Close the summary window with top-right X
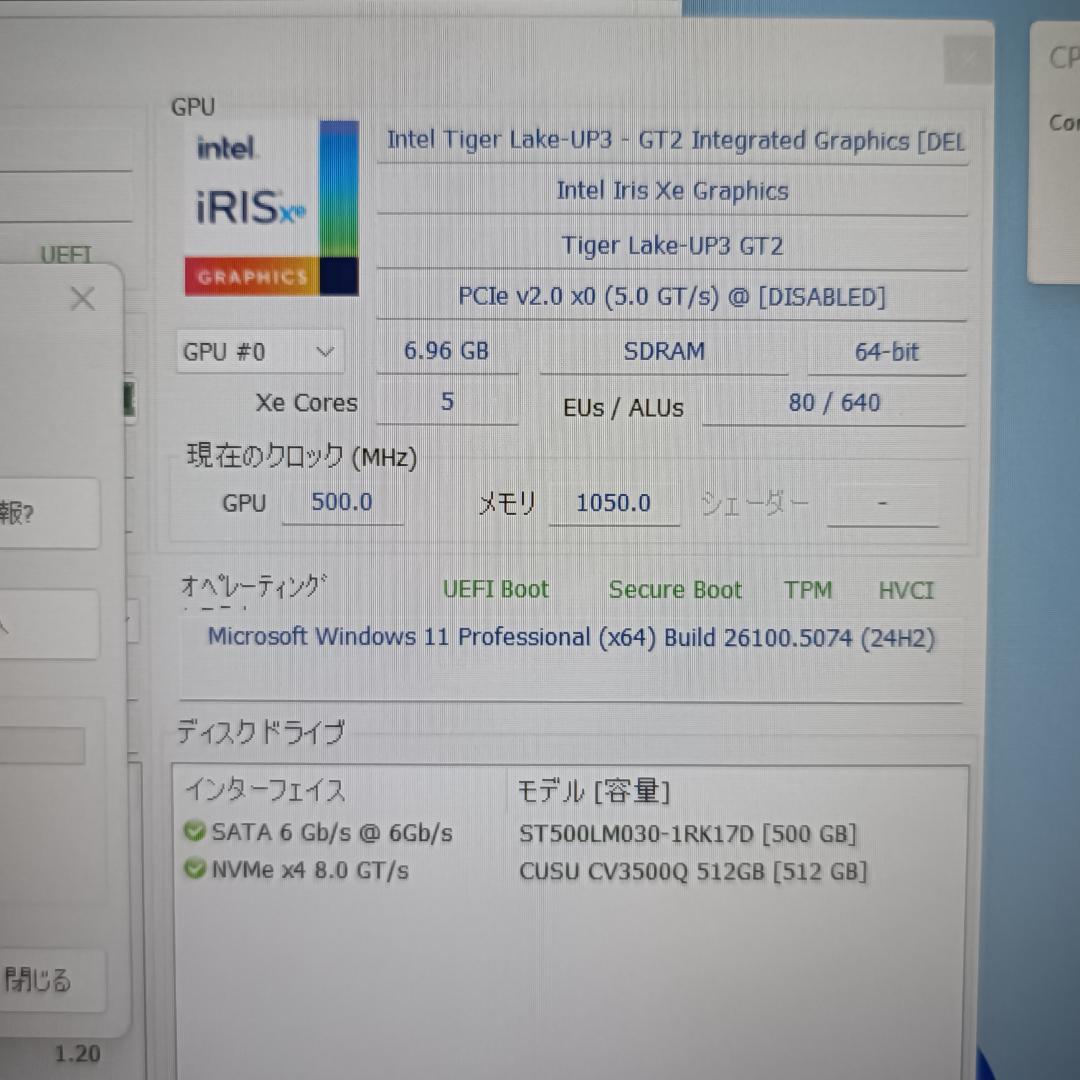 click(968, 60)
